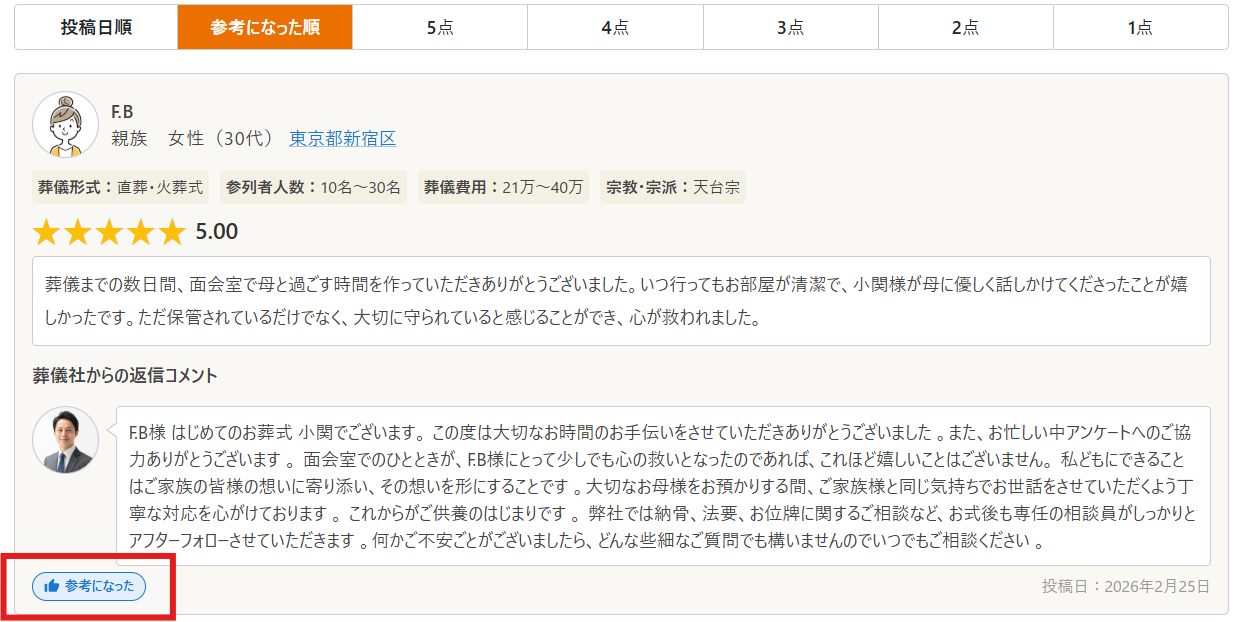Screen dimensions: 1241x622
Task: Click the 宗教・宗派 天台宗 tag
Action: point(673,187)
